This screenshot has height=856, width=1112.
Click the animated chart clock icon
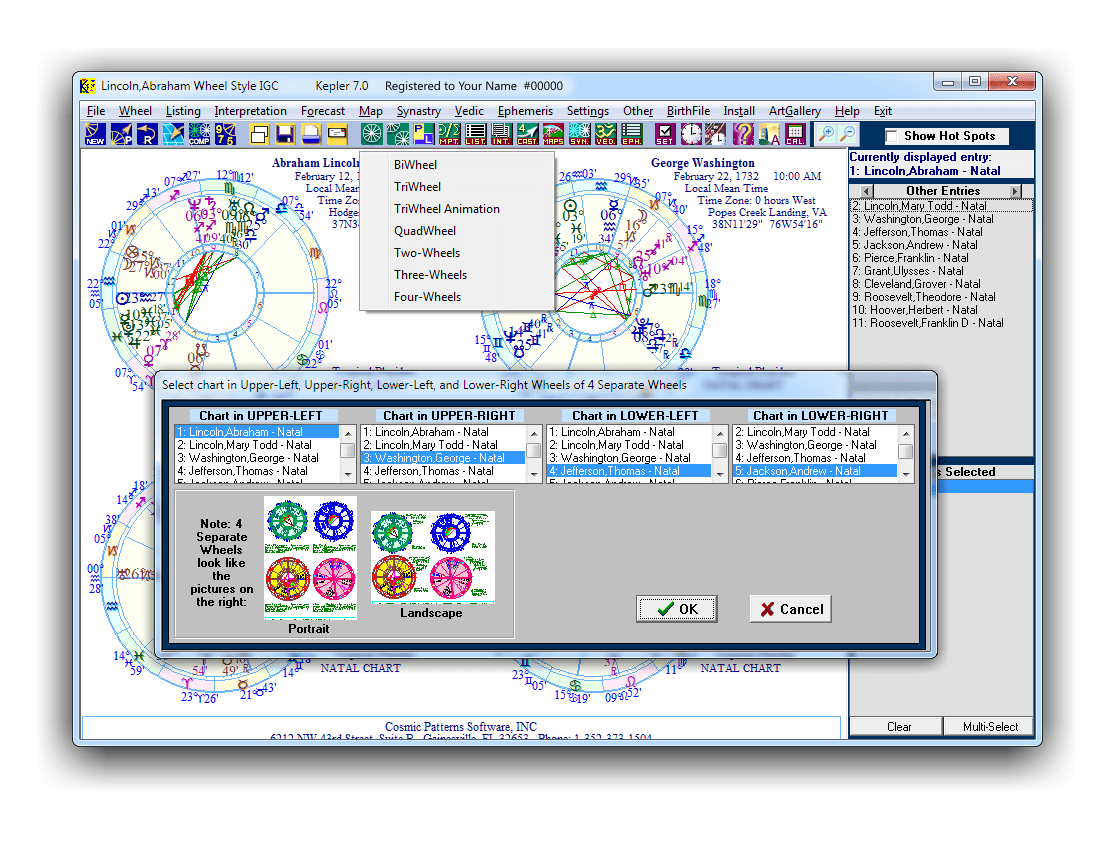[716, 134]
